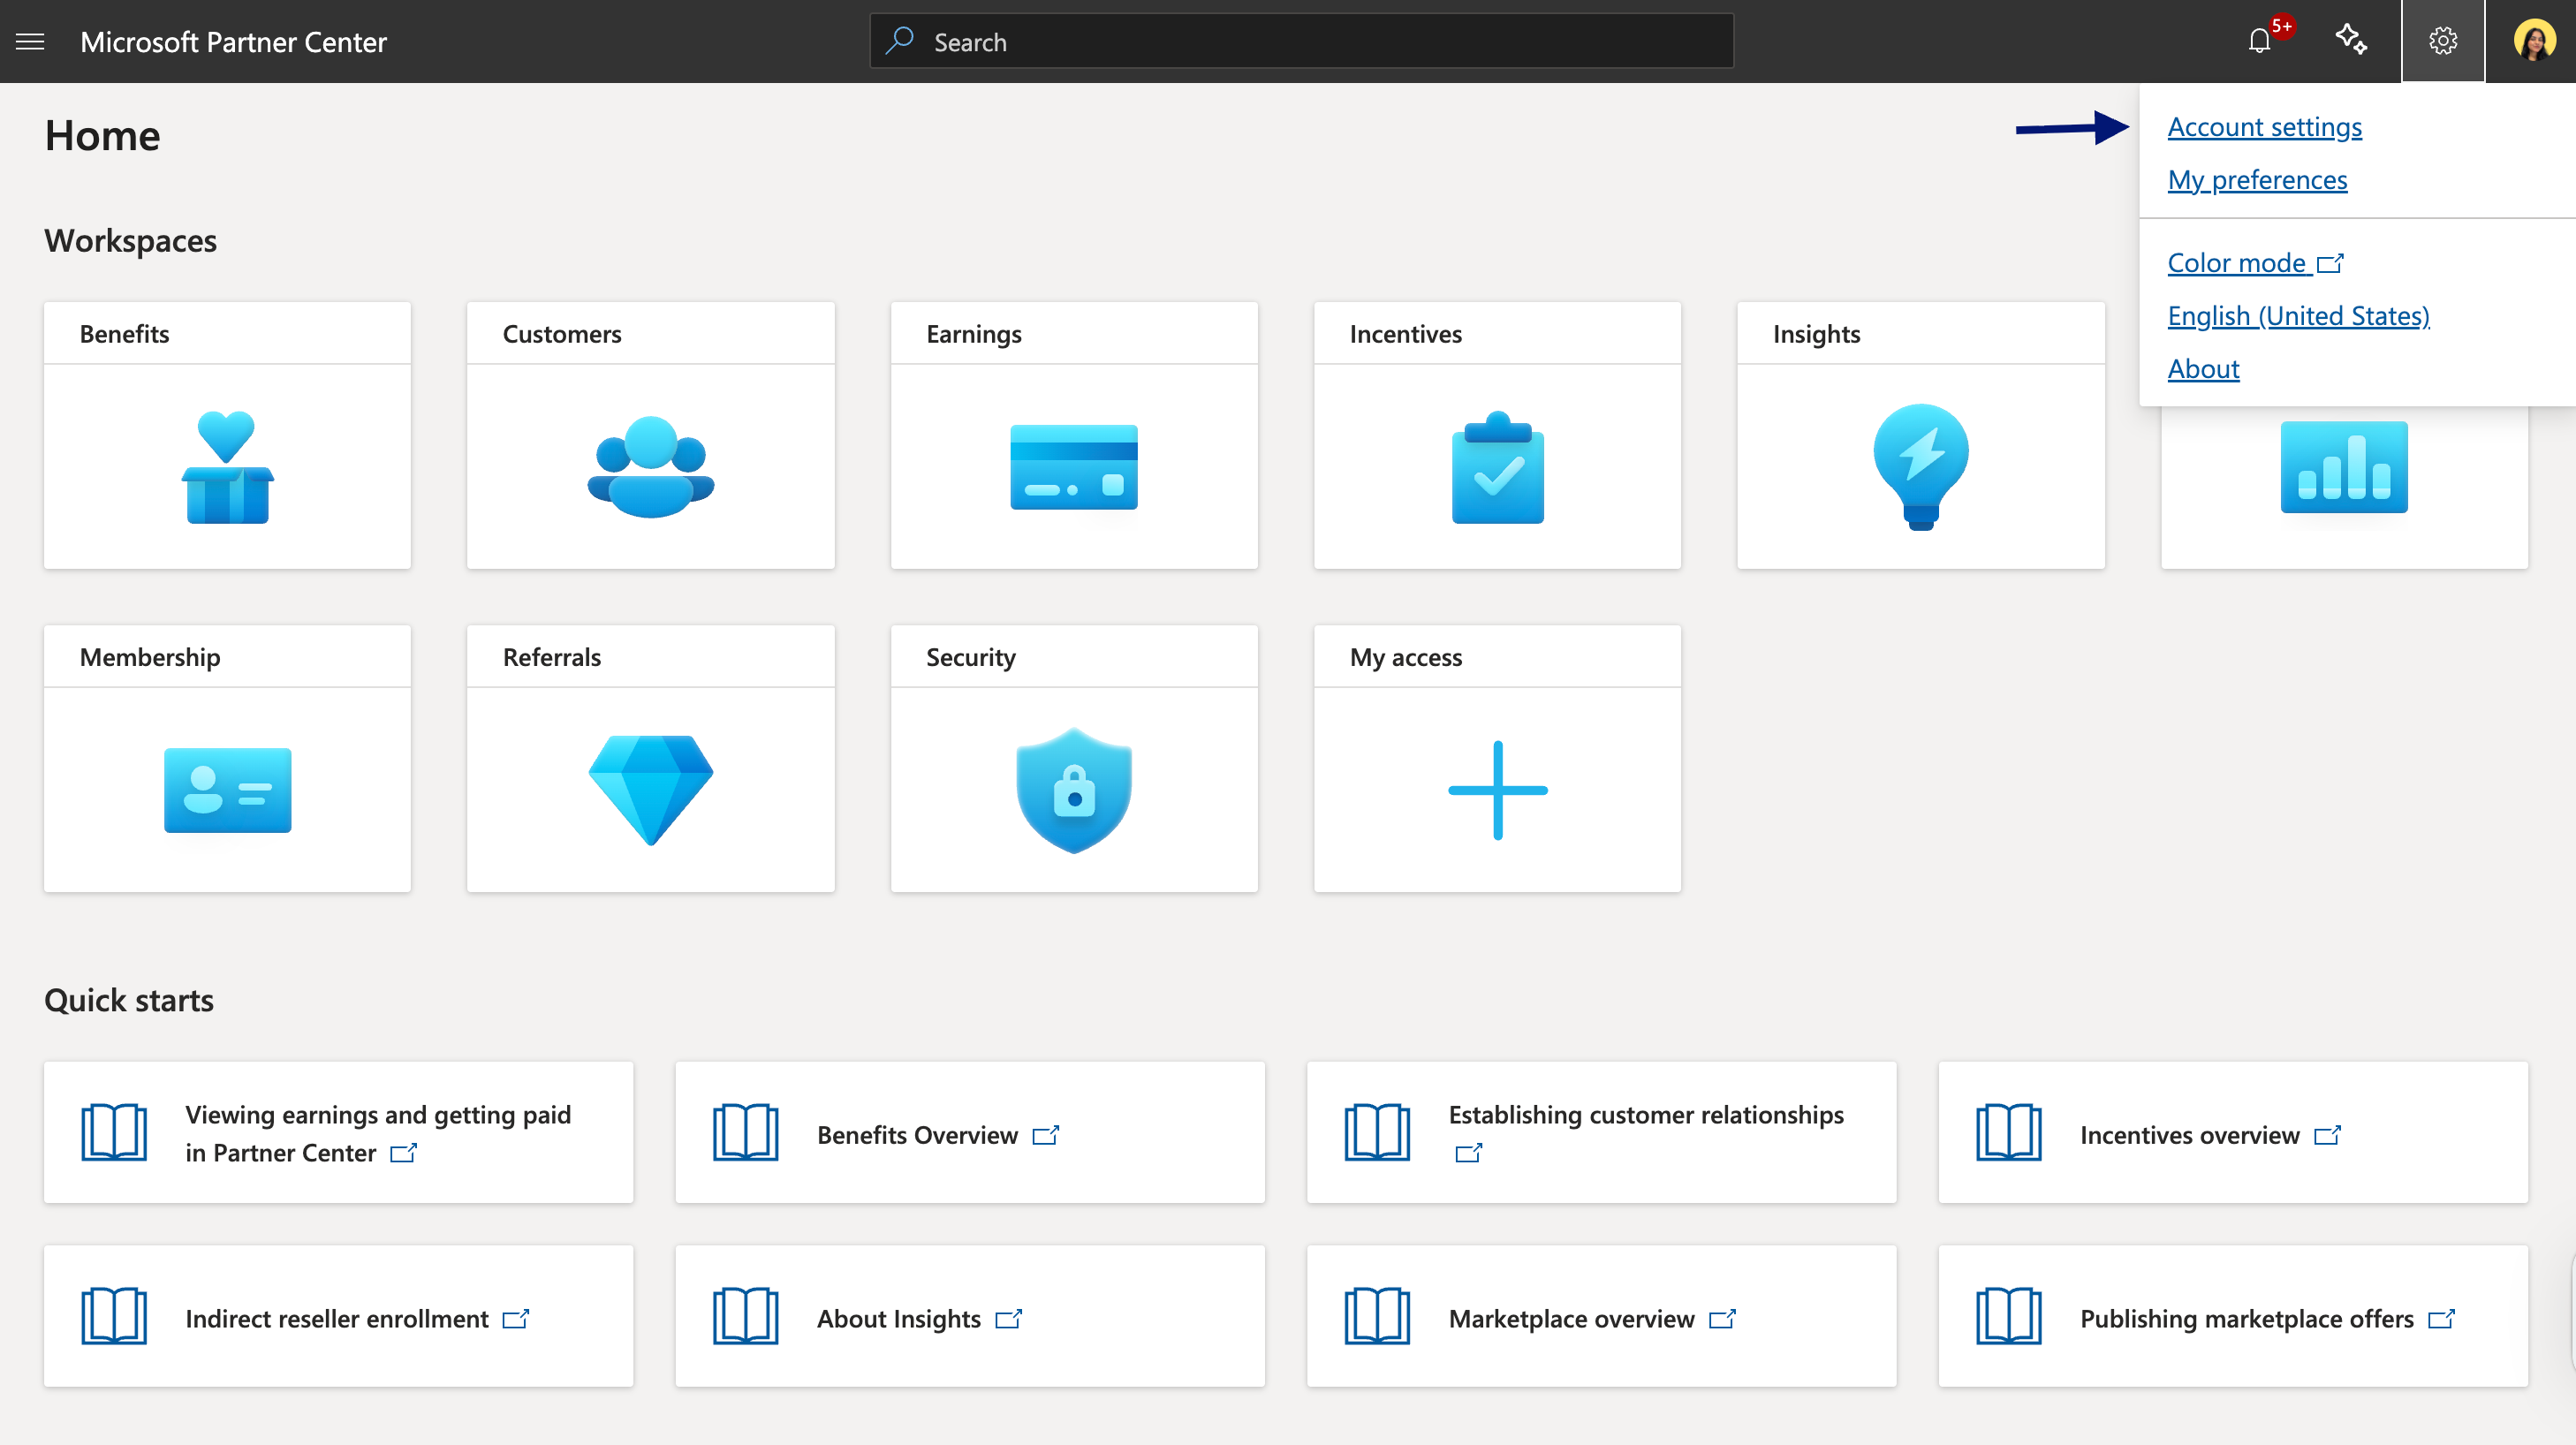Image resolution: width=2576 pixels, height=1445 pixels.
Task: Choose English (United States) language link
Action: [2298, 316]
